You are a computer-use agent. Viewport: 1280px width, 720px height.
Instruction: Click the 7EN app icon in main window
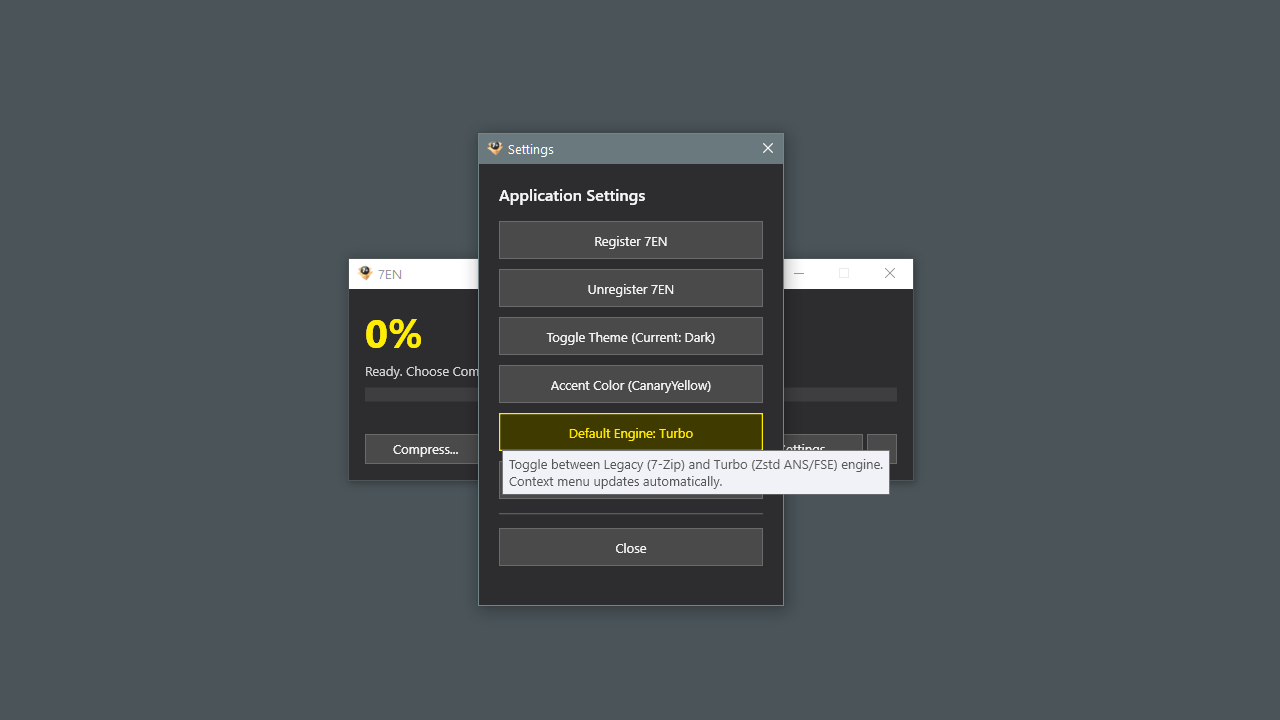pyautogui.click(x=365, y=273)
